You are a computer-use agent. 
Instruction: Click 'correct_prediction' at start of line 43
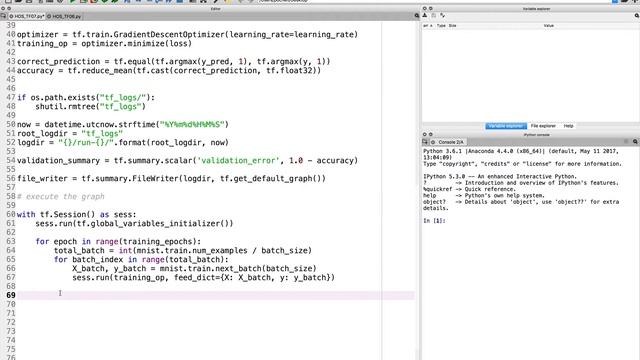[58, 62]
